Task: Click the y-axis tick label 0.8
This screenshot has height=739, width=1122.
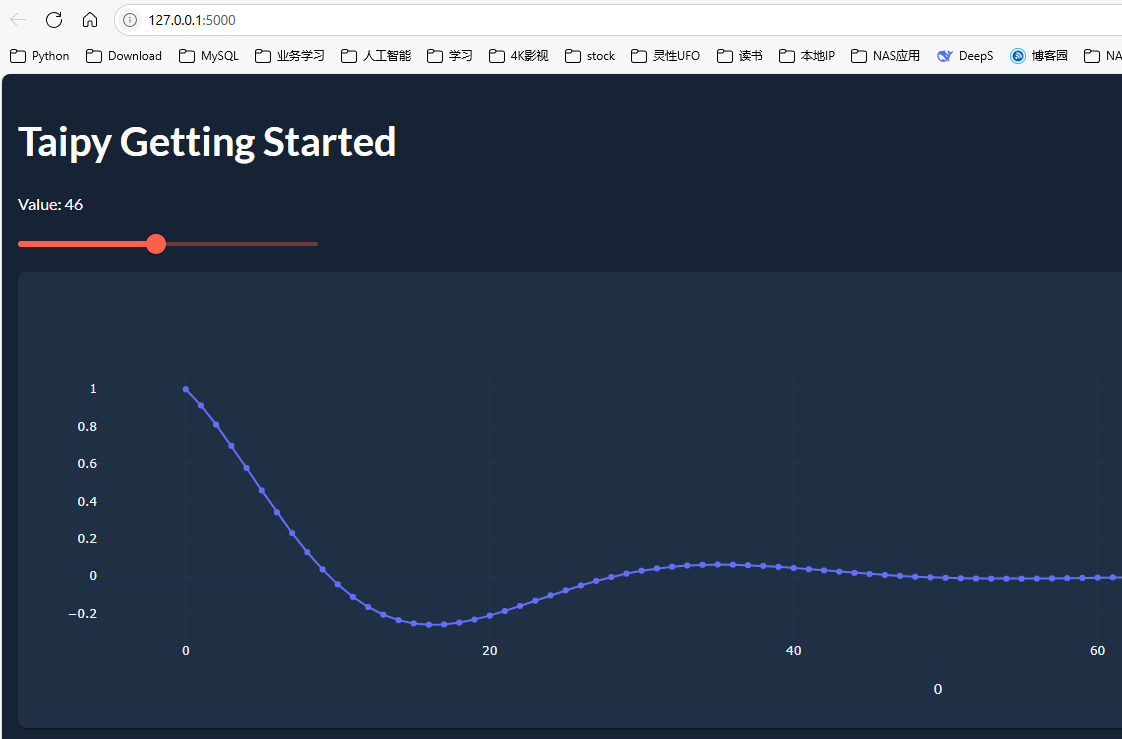Action: [x=87, y=426]
